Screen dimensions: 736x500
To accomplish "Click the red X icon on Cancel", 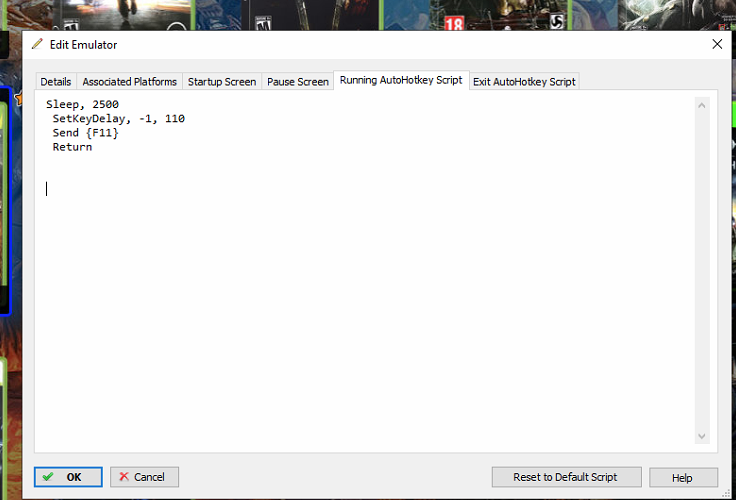I will coord(124,477).
